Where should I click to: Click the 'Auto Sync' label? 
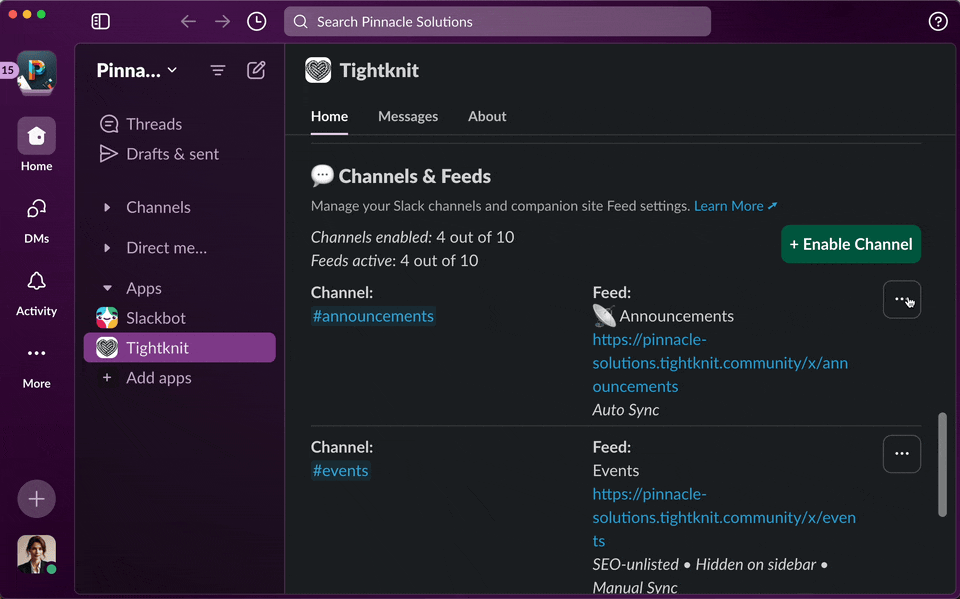[626, 410]
